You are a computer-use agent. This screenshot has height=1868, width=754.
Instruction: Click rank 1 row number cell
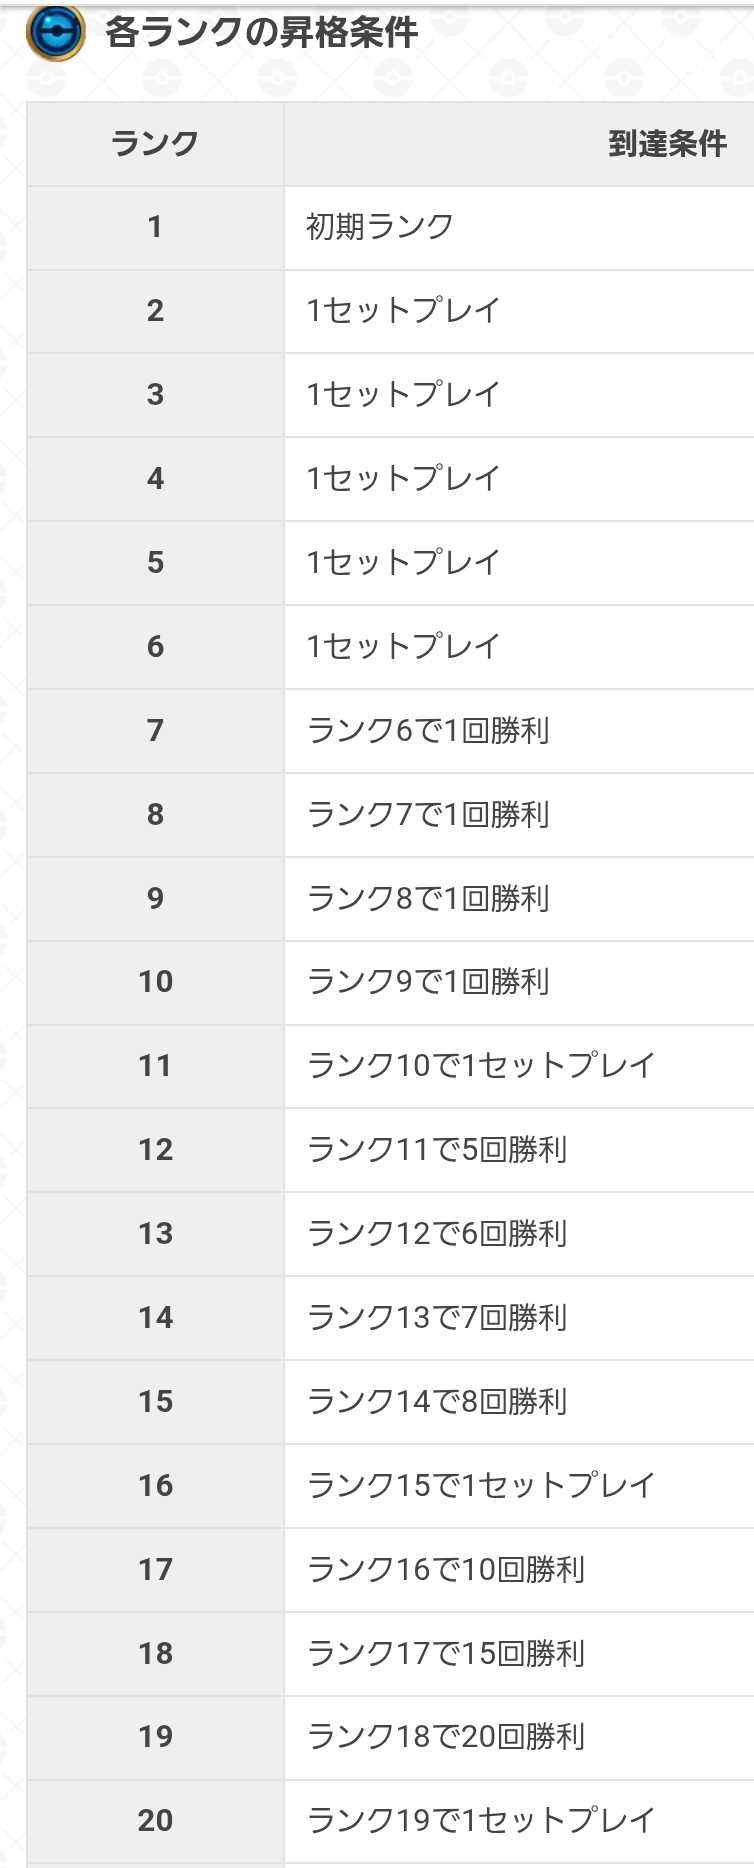click(x=155, y=227)
